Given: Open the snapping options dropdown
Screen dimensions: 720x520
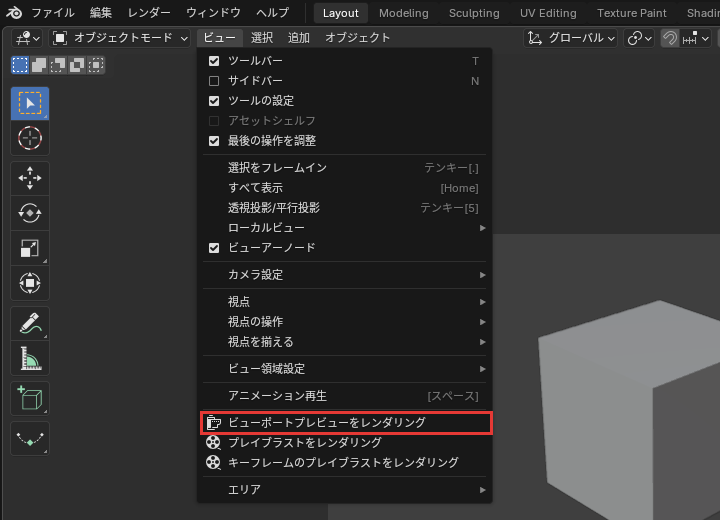Looking at the screenshot, I should pos(696,38).
